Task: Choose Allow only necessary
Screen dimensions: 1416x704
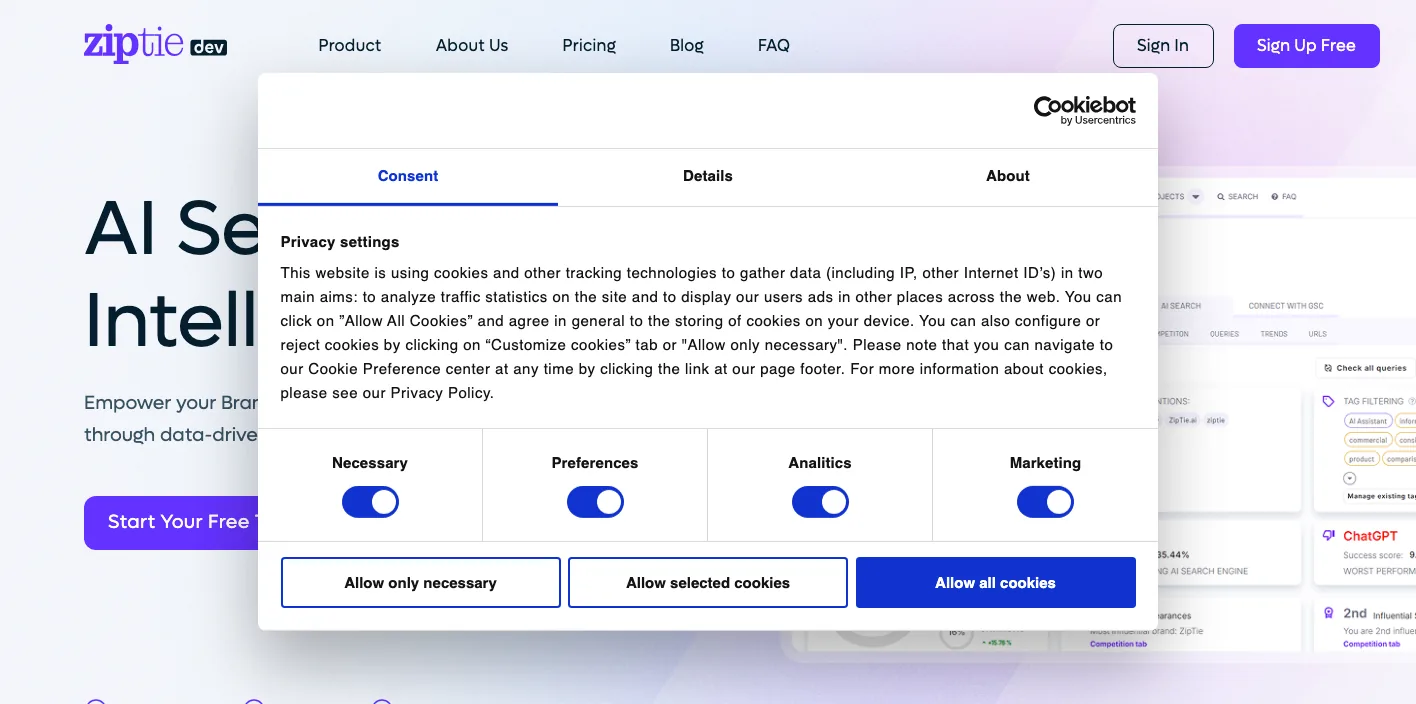Action: coord(421,583)
